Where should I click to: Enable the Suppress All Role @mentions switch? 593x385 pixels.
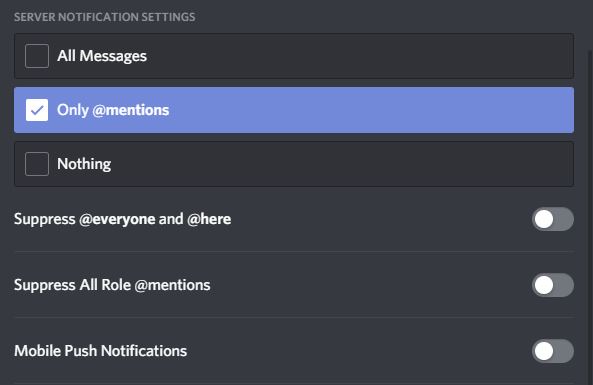tap(553, 285)
